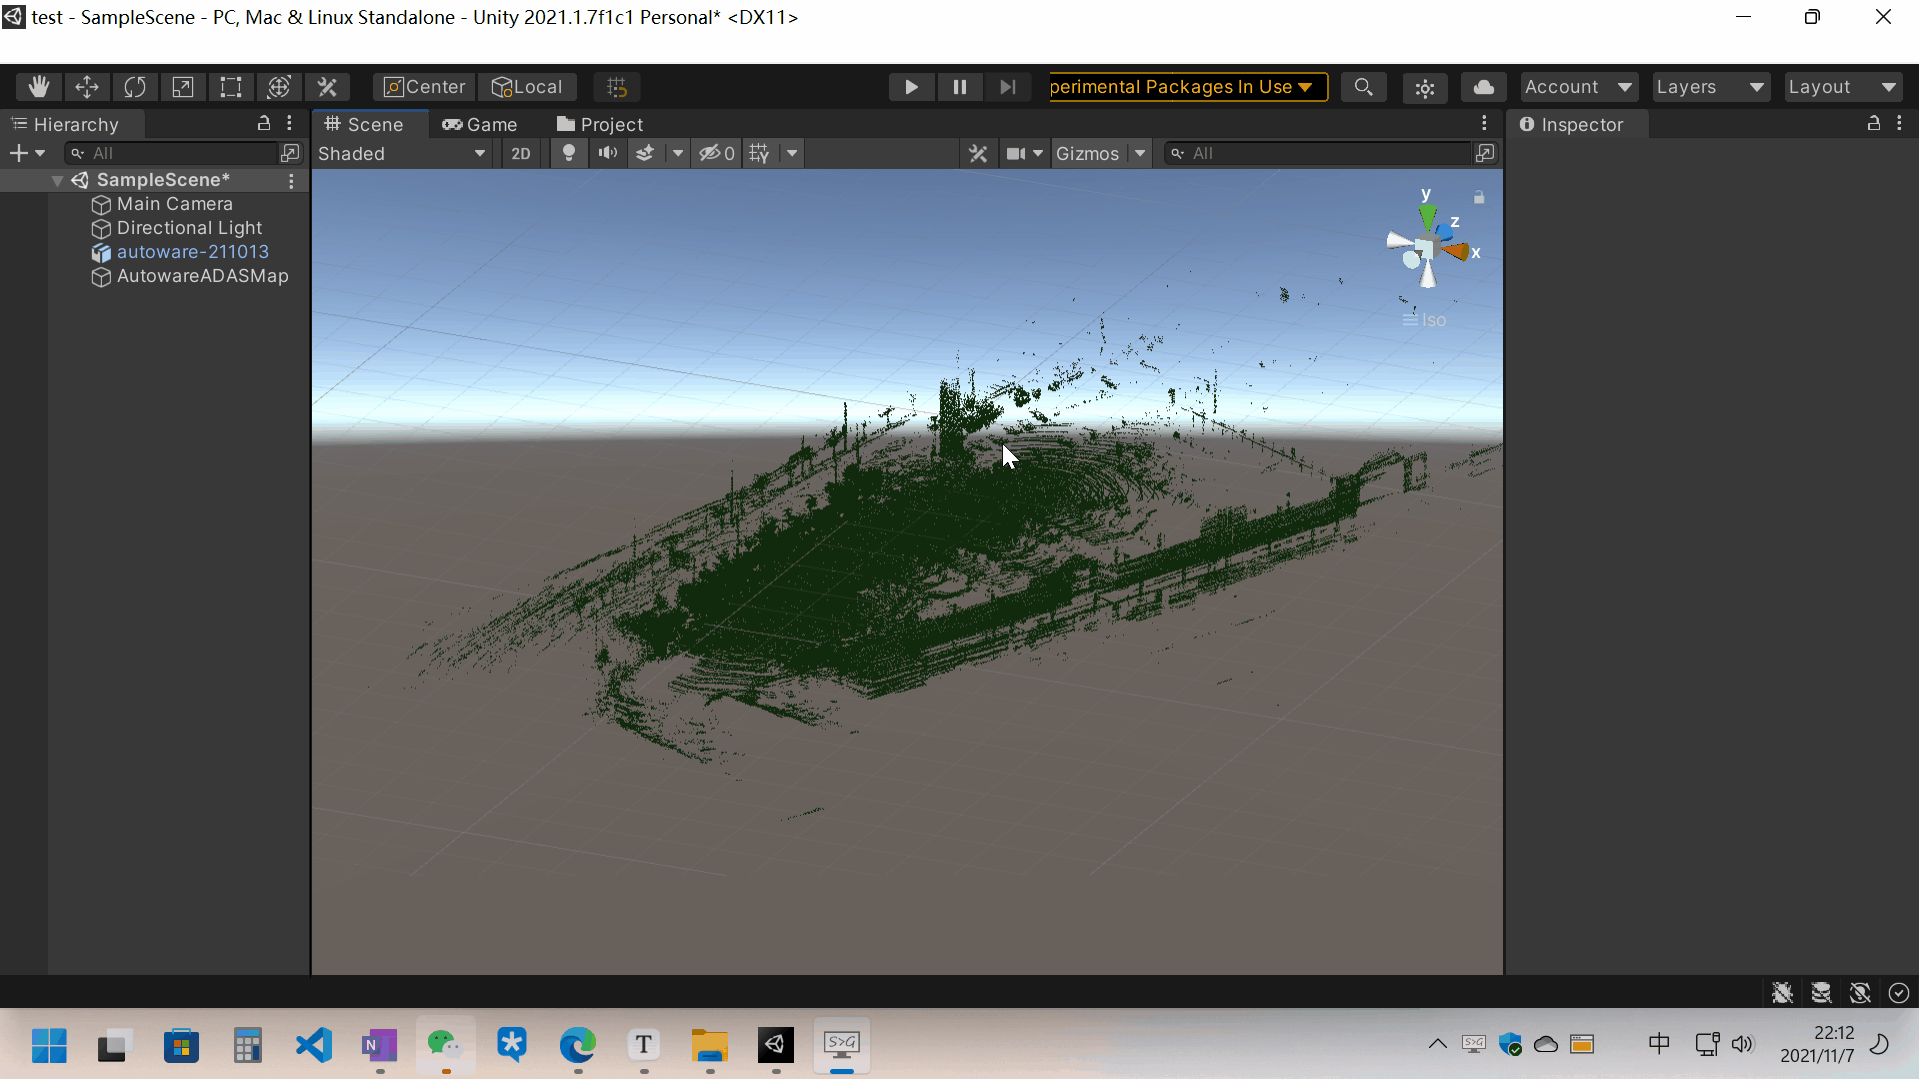Viewport: 1919px width, 1079px height.
Task: Select autoware-211013 in Hierarchy
Action: tap(192, 252)
